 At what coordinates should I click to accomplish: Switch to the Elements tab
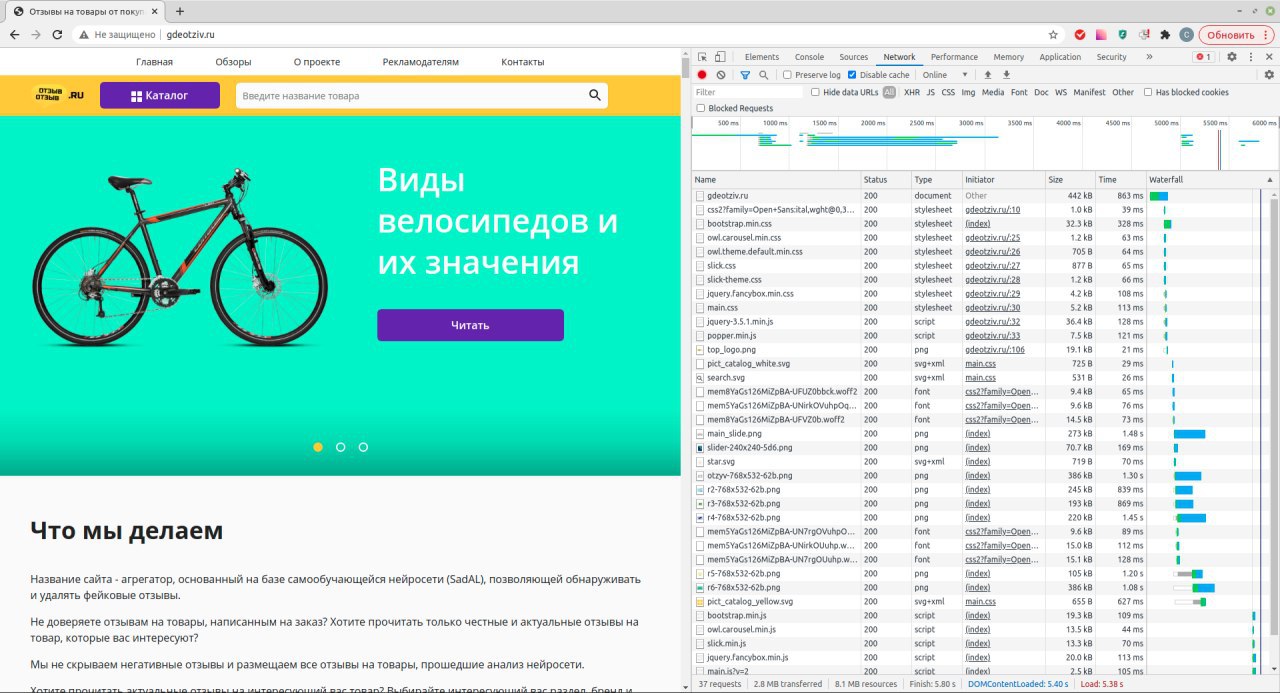point(762,57)
